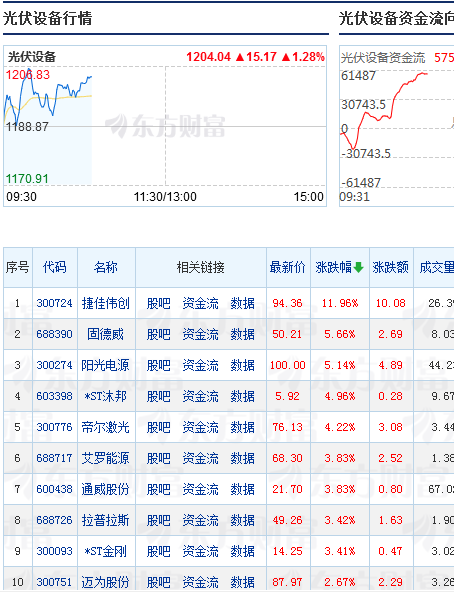Open 资金流 link for 拉普拉斯
Screen dimensions: 454x596
200,520
